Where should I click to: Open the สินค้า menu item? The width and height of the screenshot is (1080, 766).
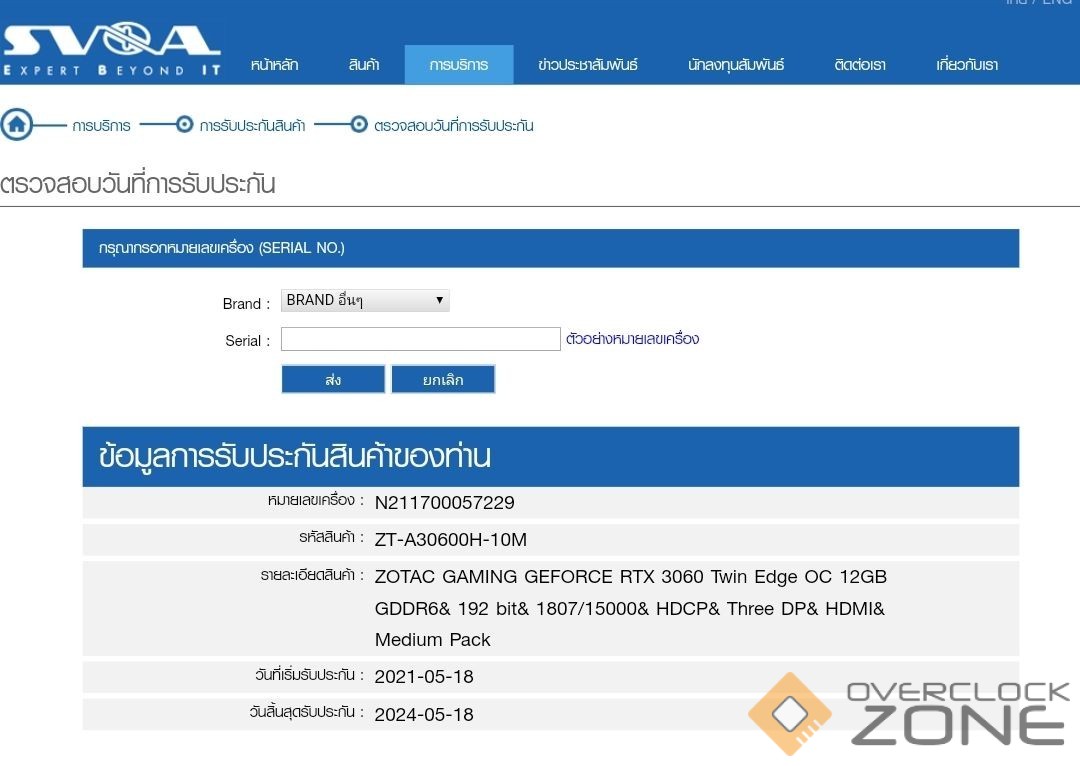[x=364, y=65]
